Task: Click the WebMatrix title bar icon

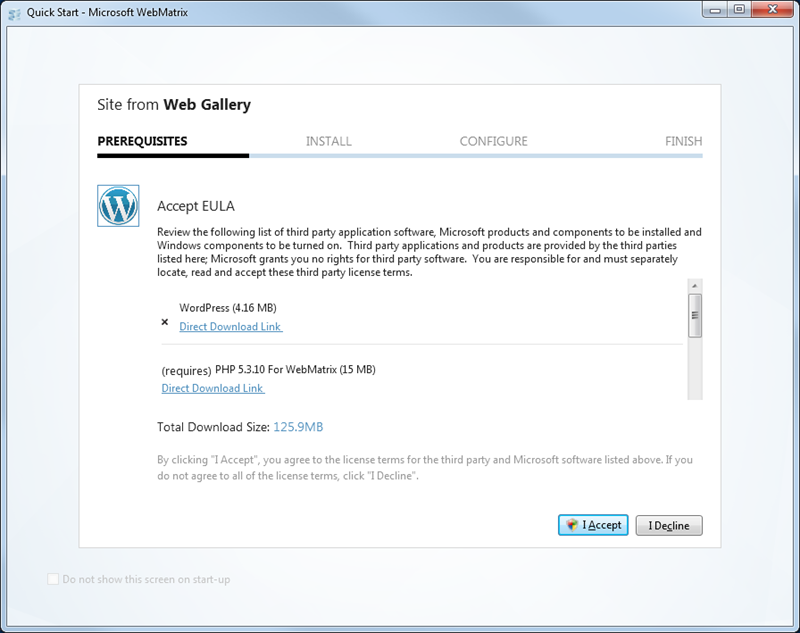Action: [14, 13]
